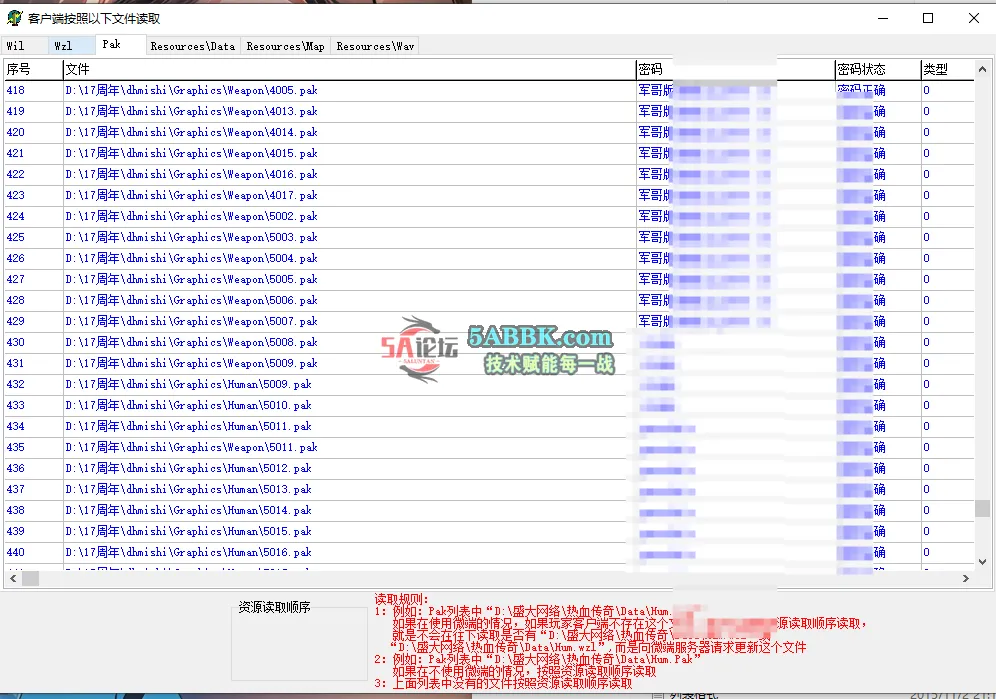Close the window
The image size is (996, 699).
974,18
